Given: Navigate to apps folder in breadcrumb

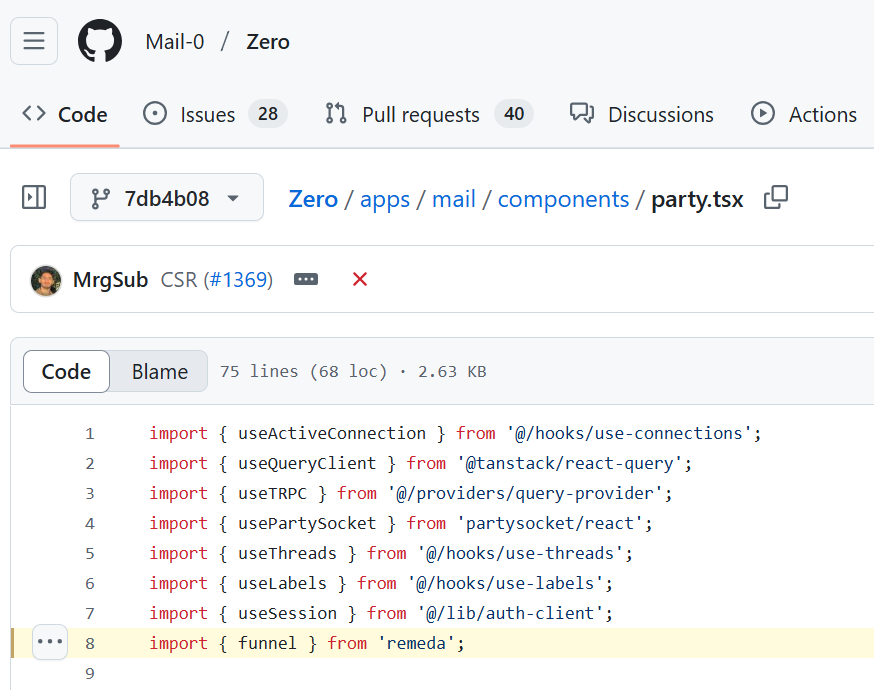Looking at the screenshot, I should [385, 200].
